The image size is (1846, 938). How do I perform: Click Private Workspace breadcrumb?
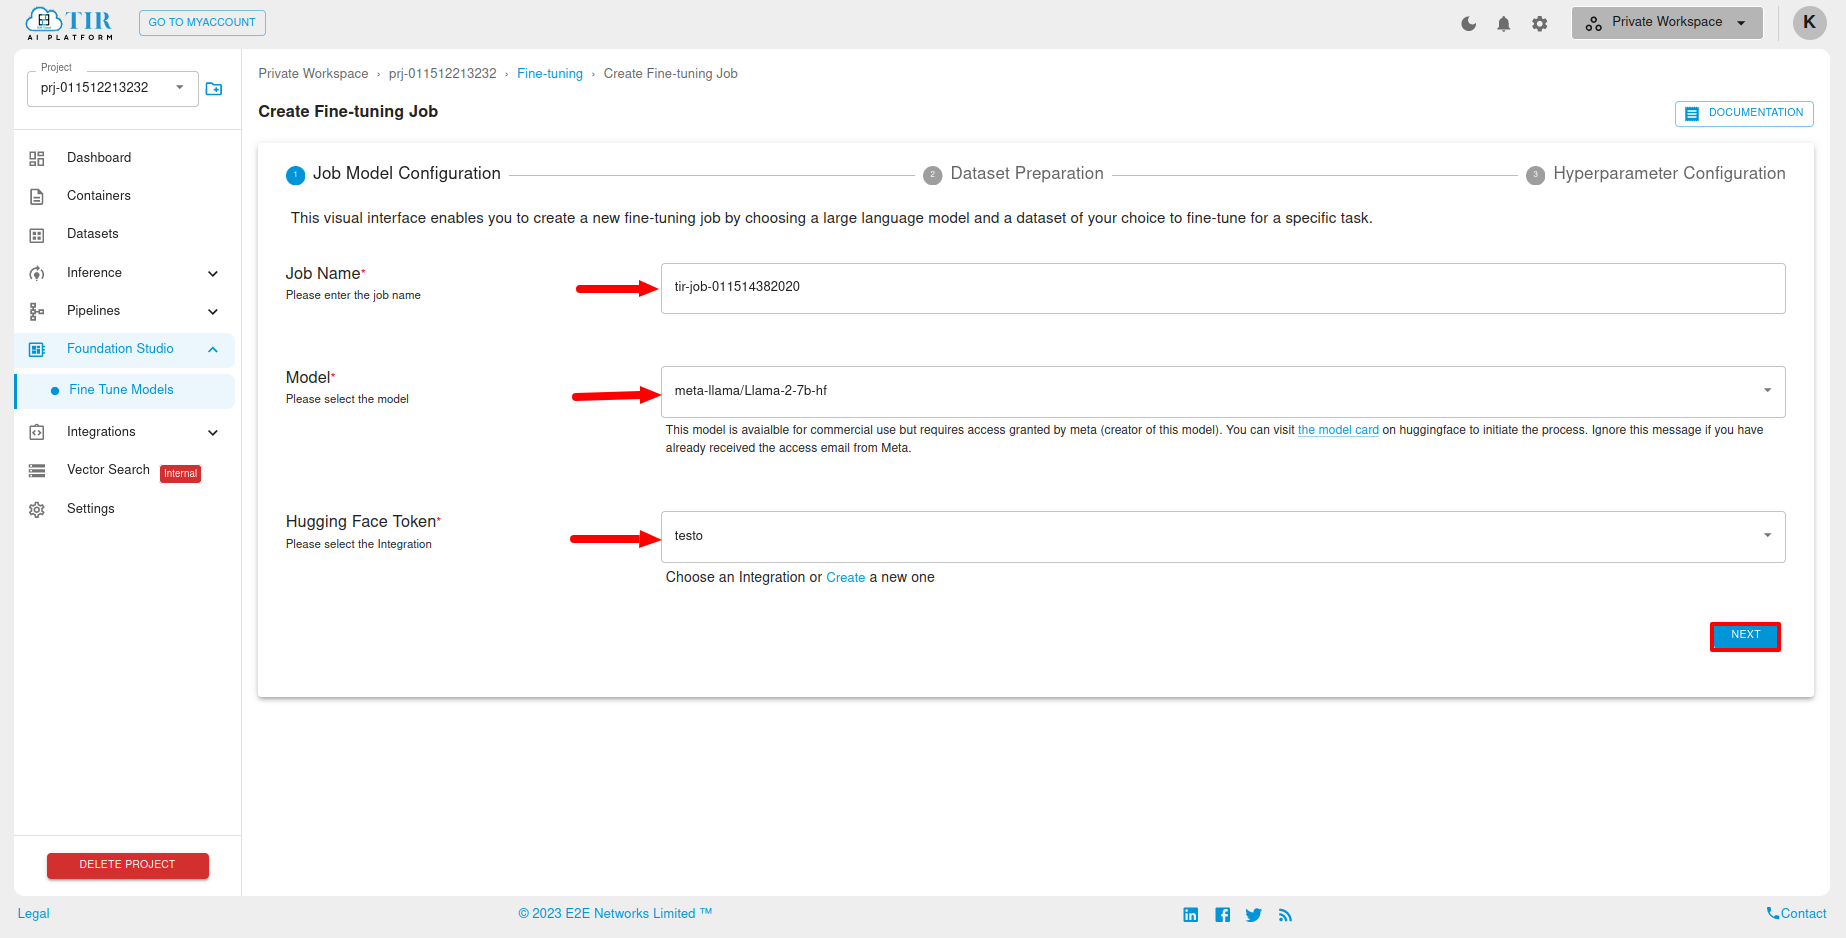coord(313,74)
